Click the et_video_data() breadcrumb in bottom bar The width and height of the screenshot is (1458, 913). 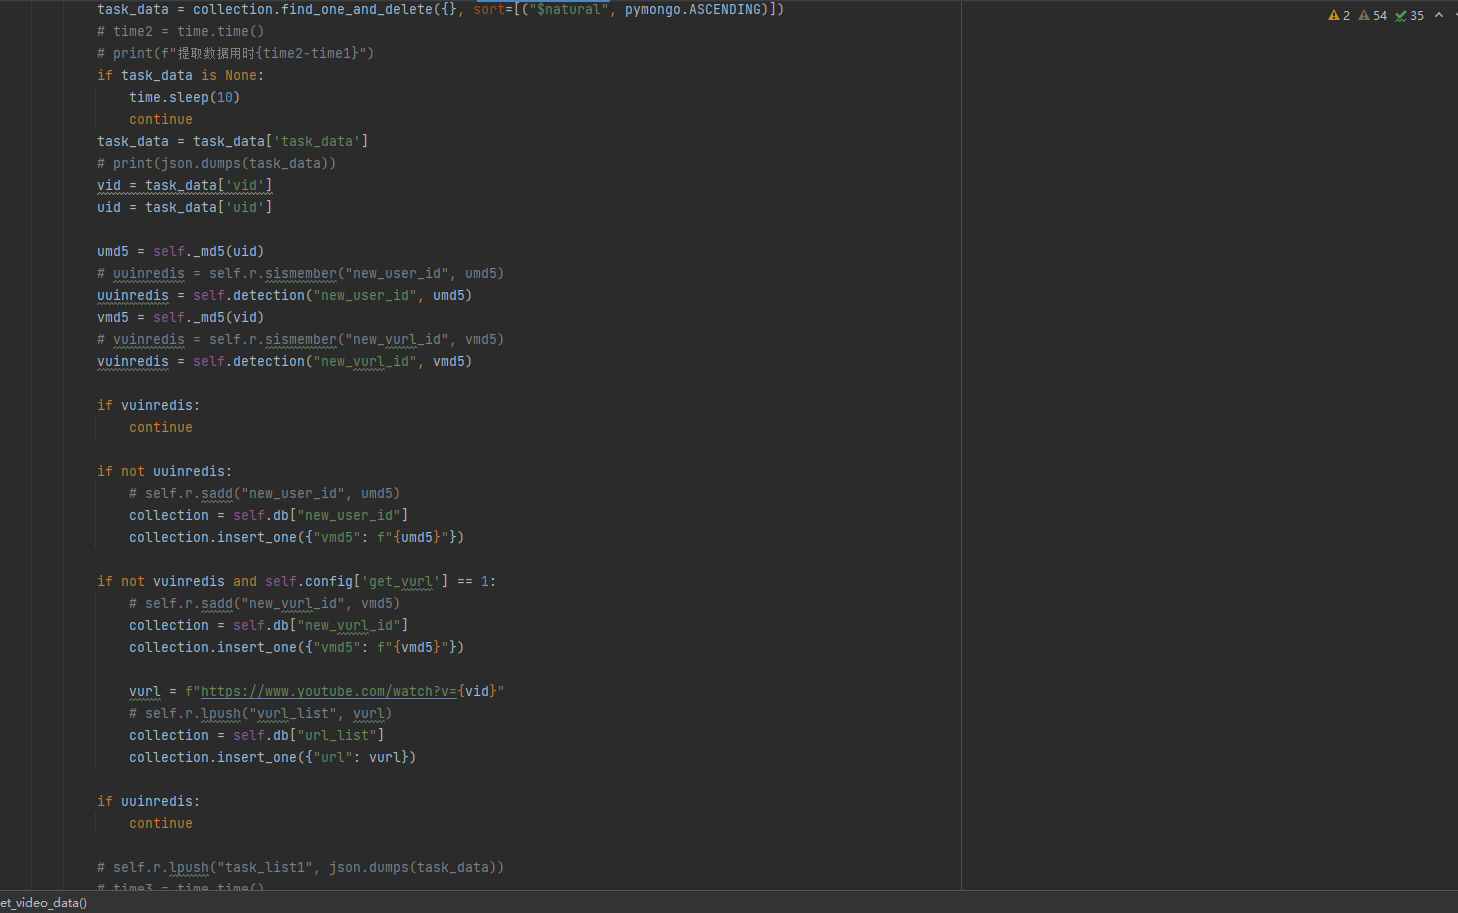tap(44, 902)
